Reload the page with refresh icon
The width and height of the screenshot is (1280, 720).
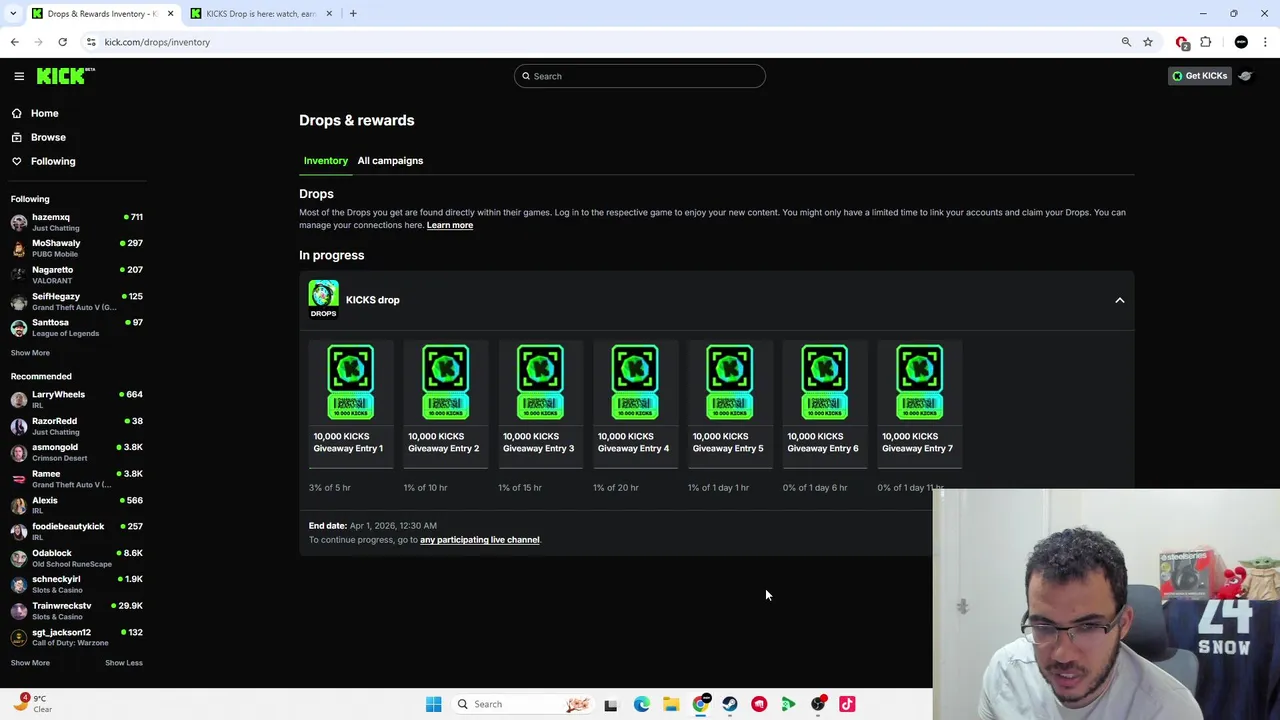62,42
